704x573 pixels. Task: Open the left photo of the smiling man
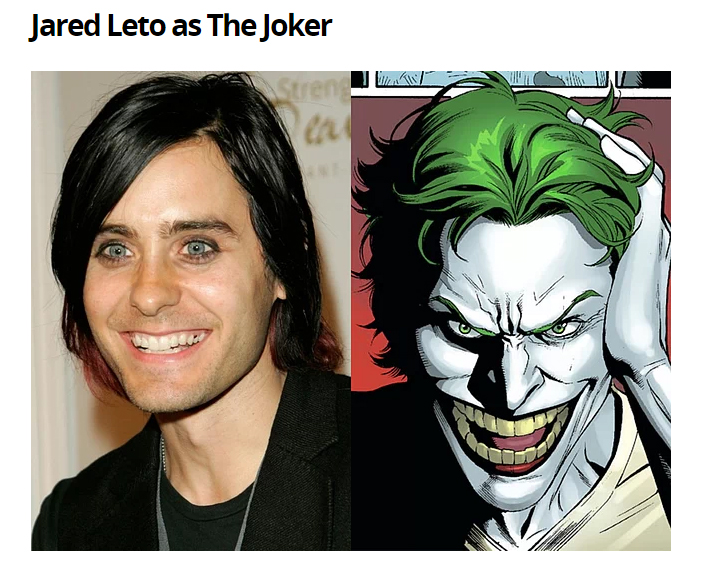point(191,311)
